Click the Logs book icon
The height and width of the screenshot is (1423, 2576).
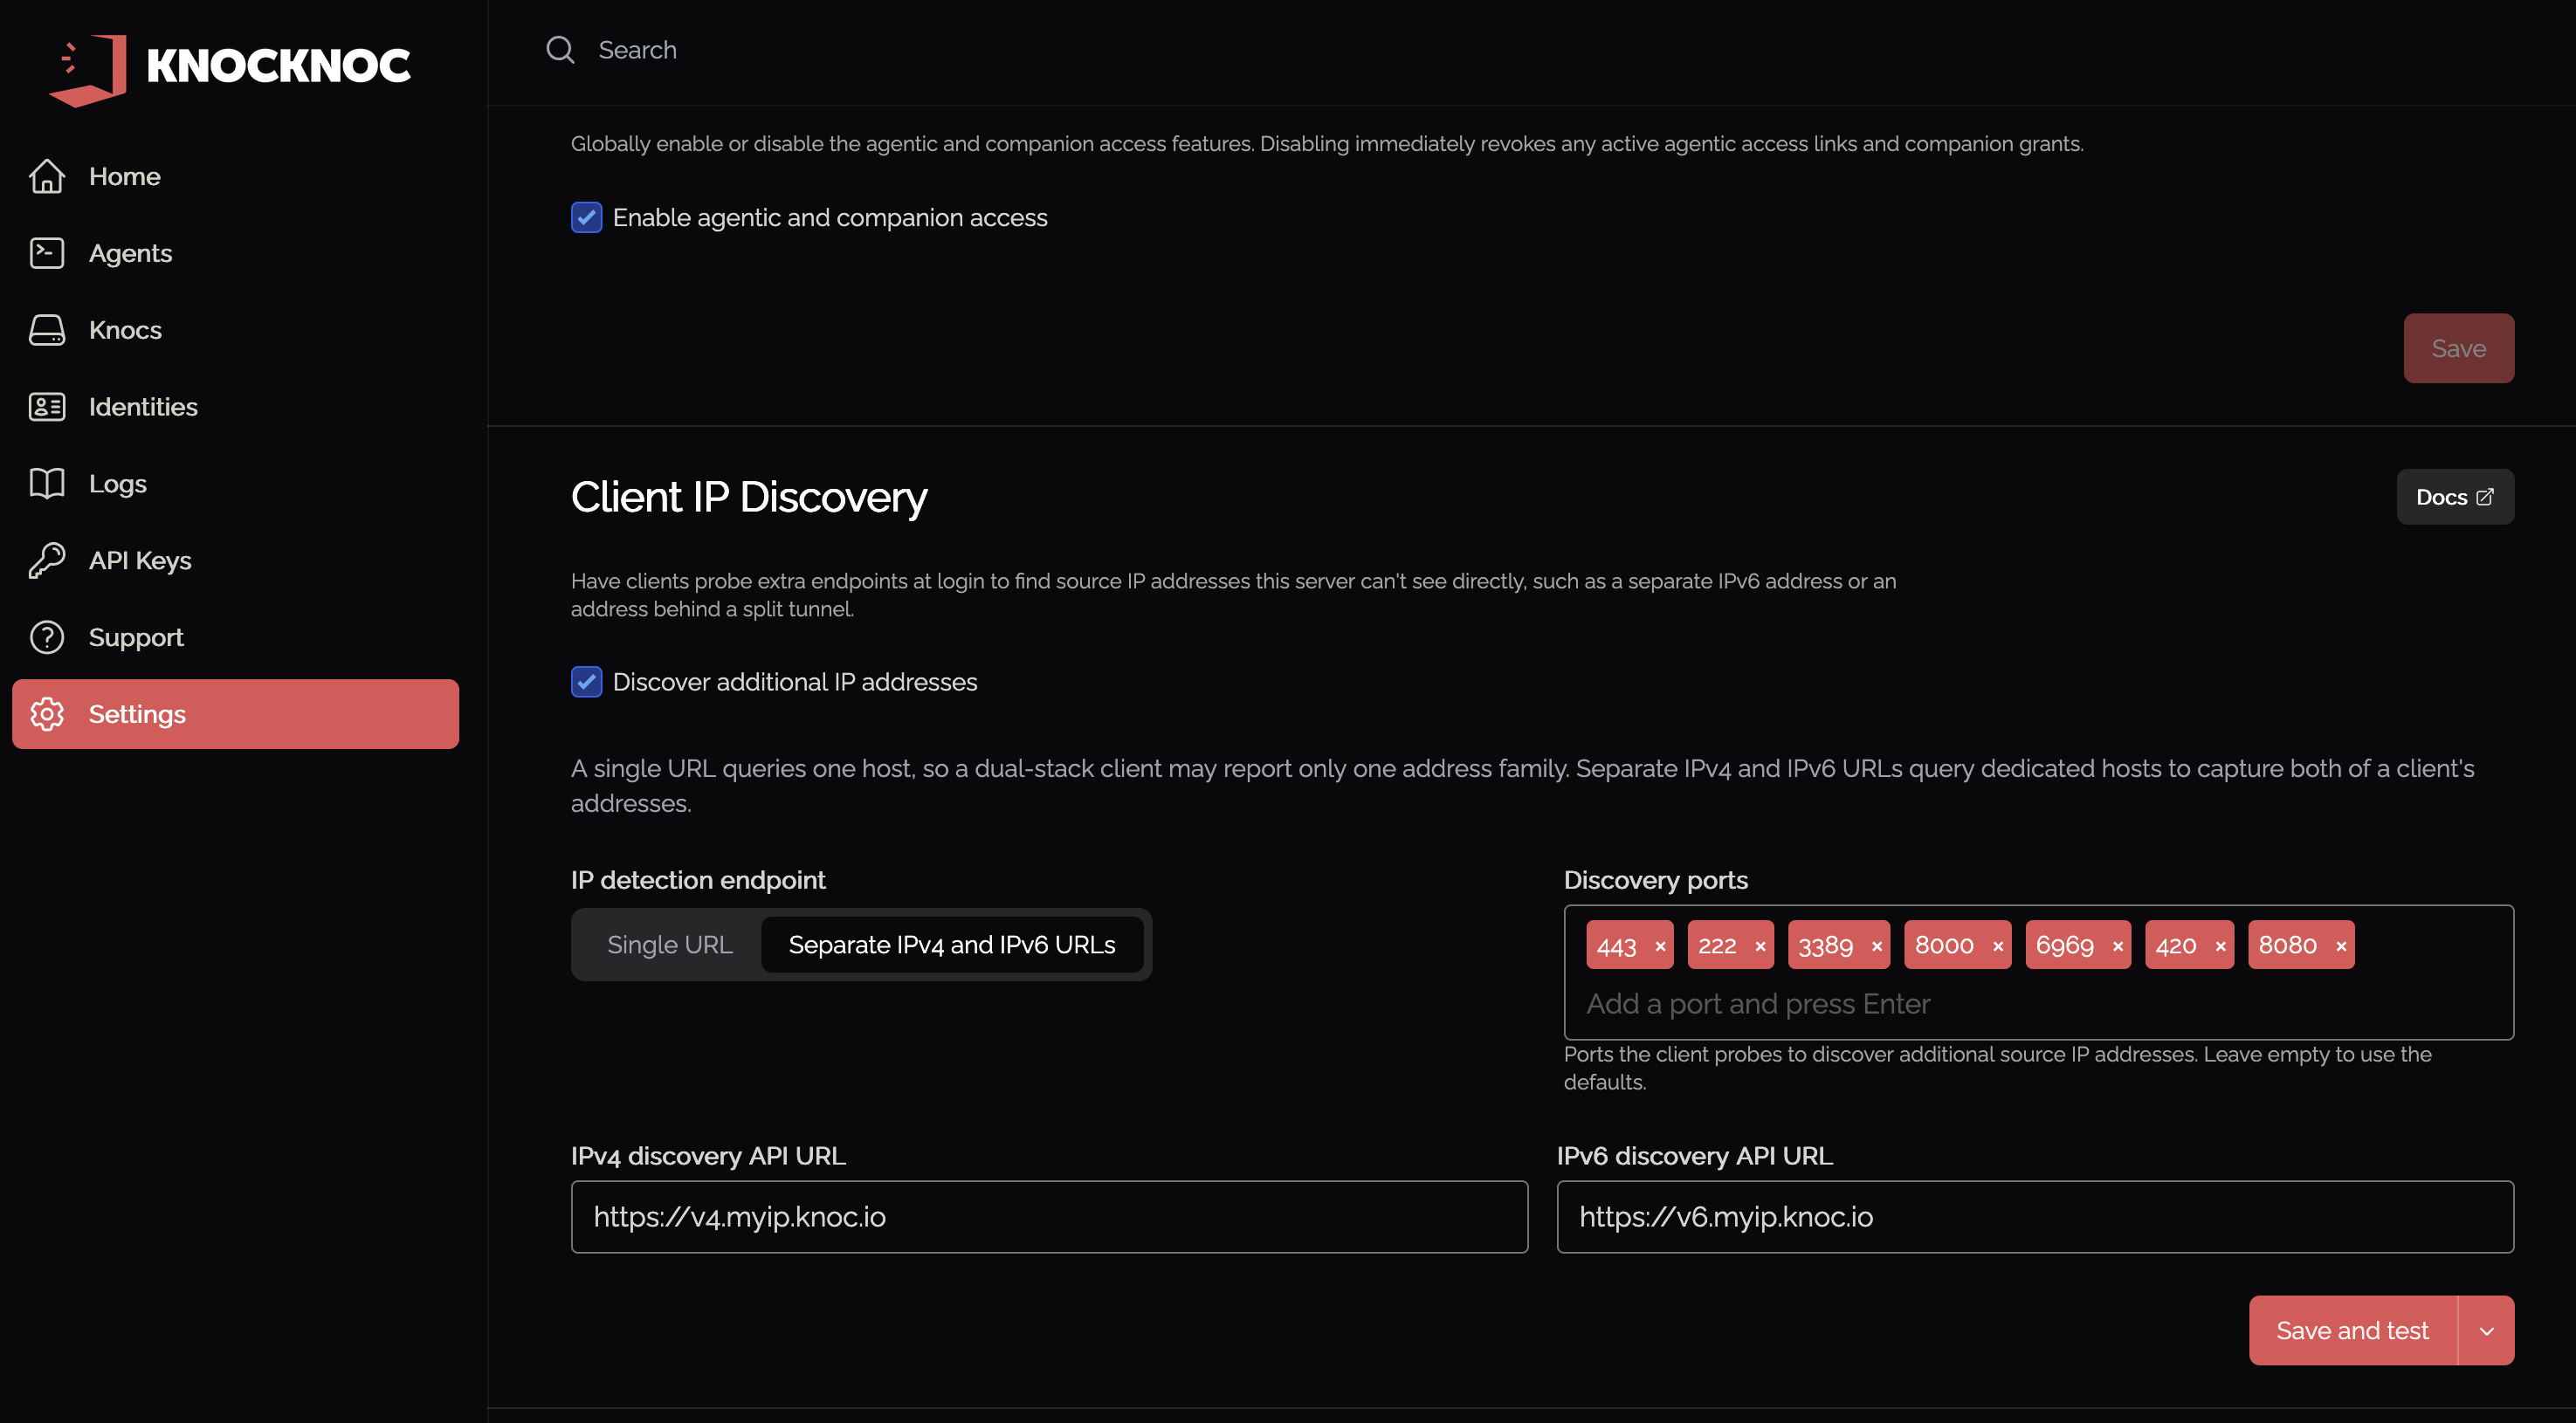pos(47,484)
